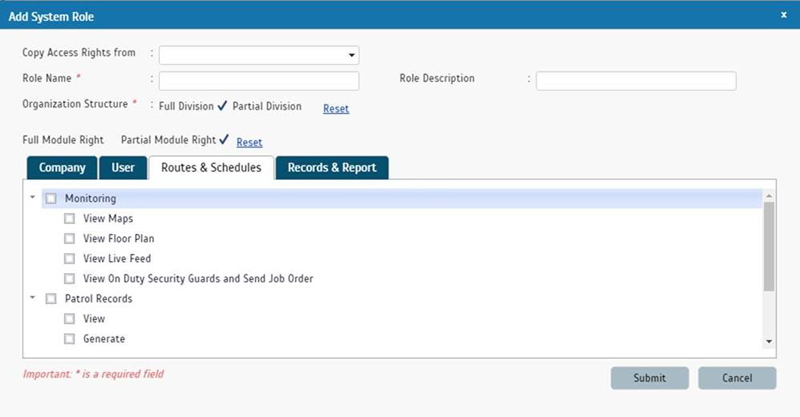800x417 pixels.
Task: Click Reset link for Organization Structure
Action: 336,109
